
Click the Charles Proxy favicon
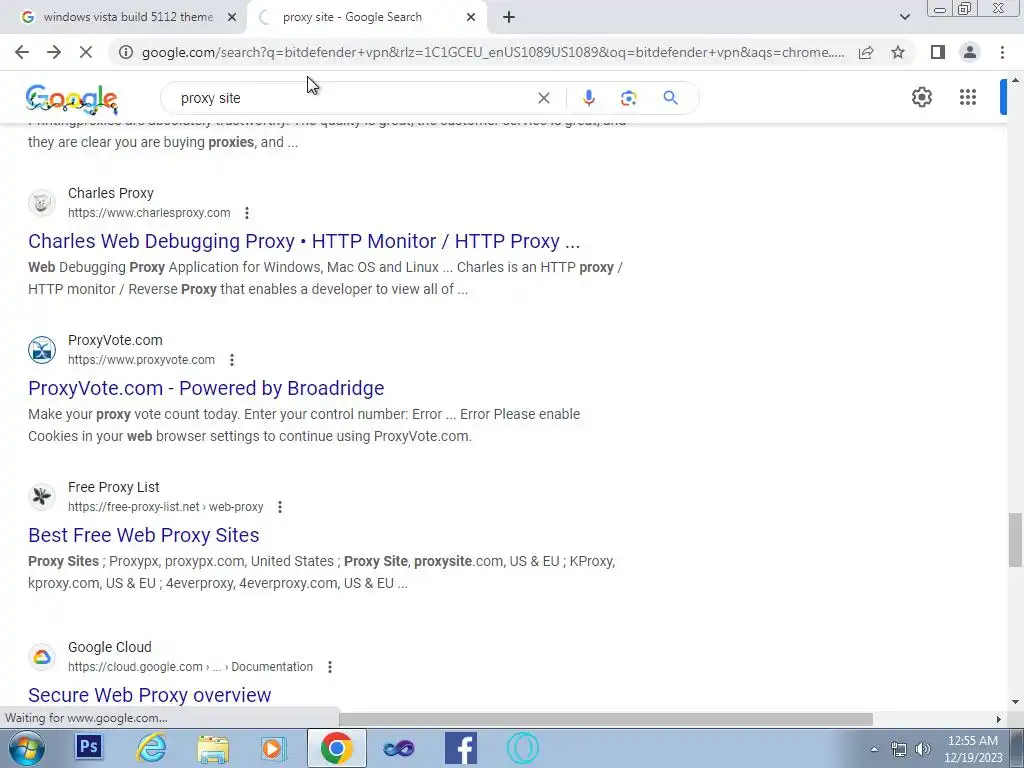(42, 202)
